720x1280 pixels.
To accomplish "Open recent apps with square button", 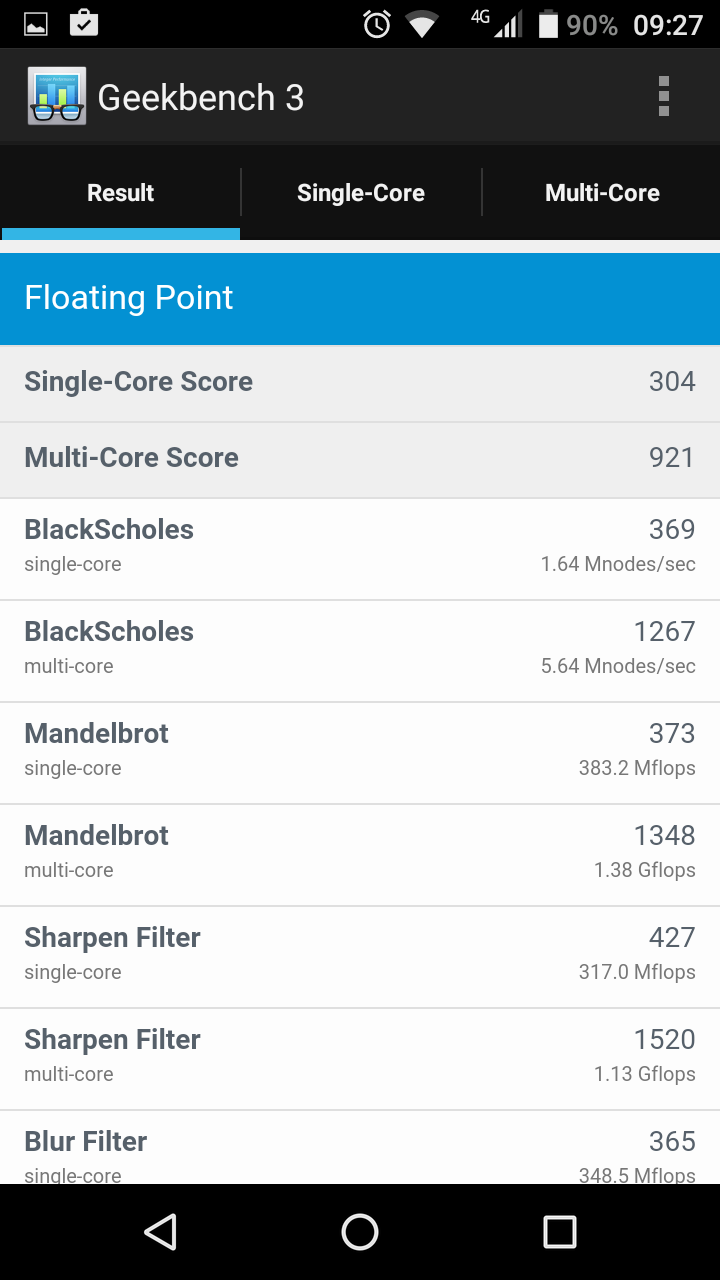I will pos(559,1232).
